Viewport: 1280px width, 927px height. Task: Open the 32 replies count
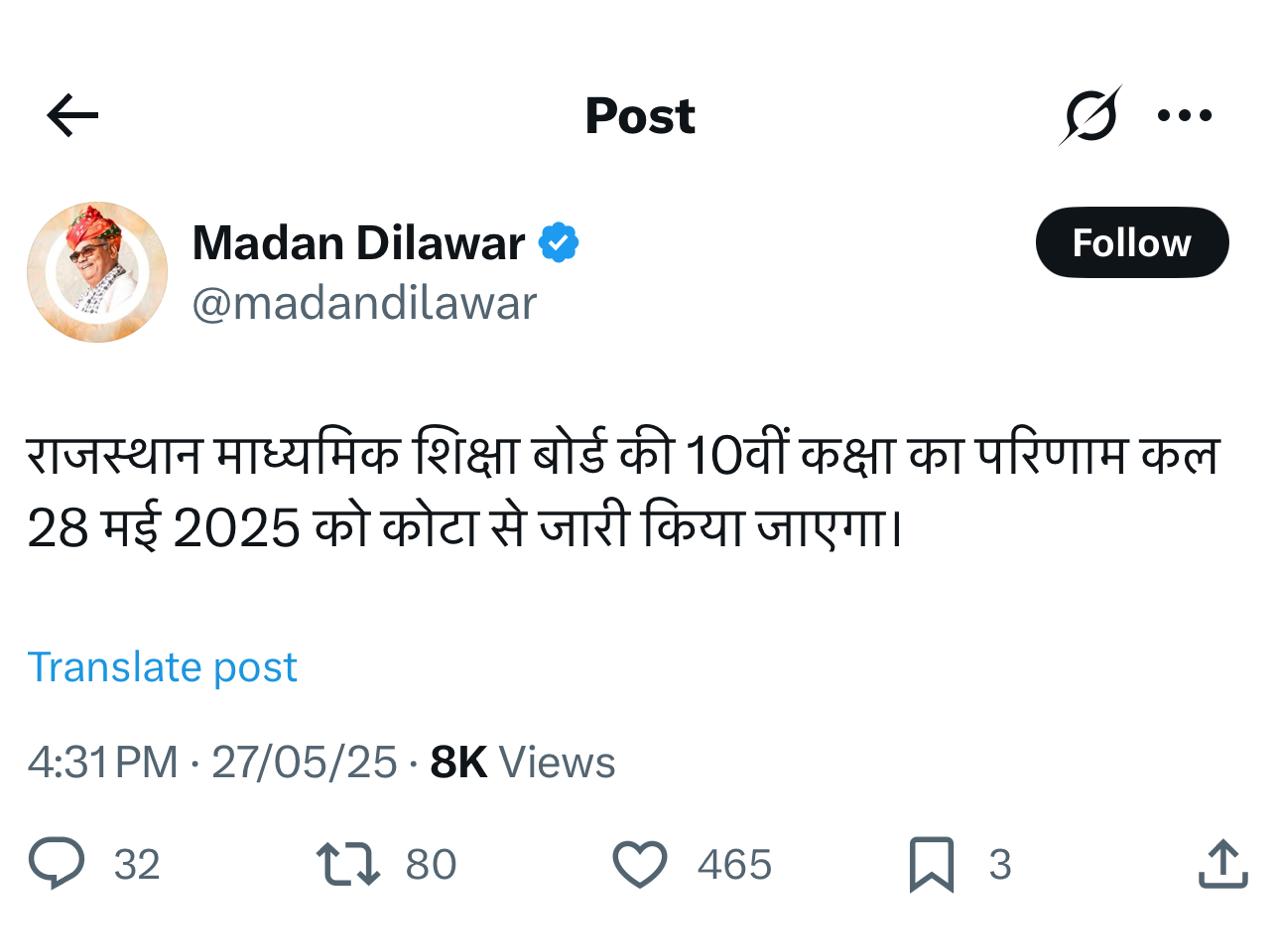[137, 865]
